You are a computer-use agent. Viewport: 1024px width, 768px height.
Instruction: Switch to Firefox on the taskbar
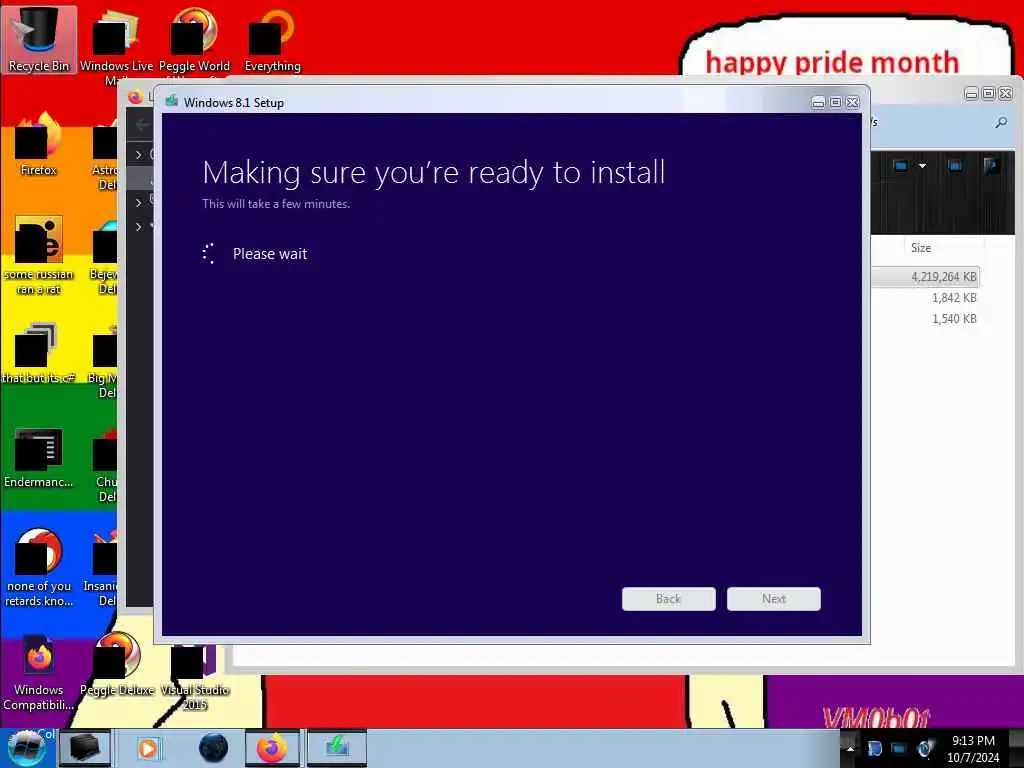[272, 748]
